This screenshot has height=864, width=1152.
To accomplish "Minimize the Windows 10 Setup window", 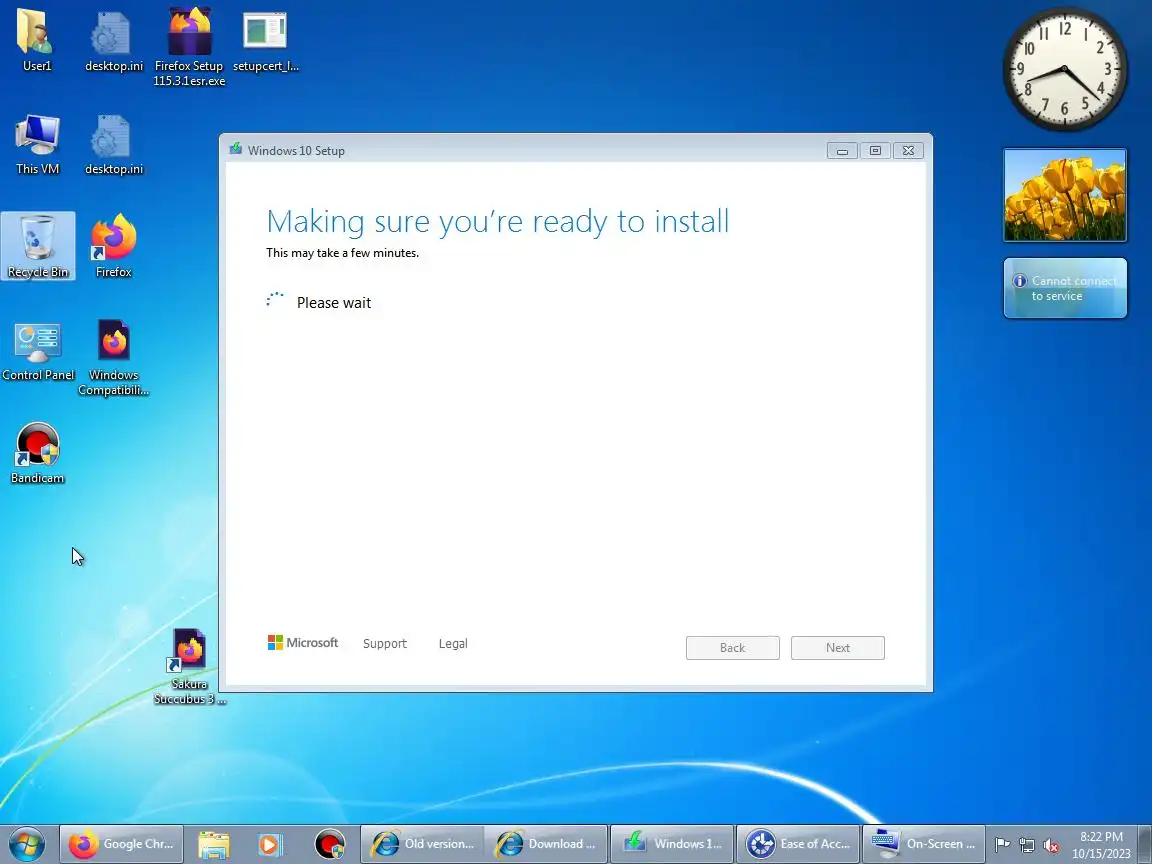I will coord(842,151).
